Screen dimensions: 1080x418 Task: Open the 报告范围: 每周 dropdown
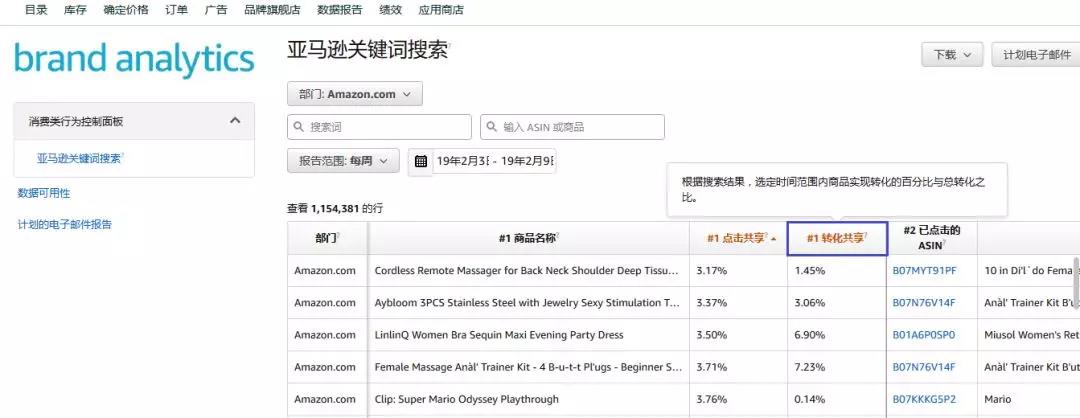(343, 160)
